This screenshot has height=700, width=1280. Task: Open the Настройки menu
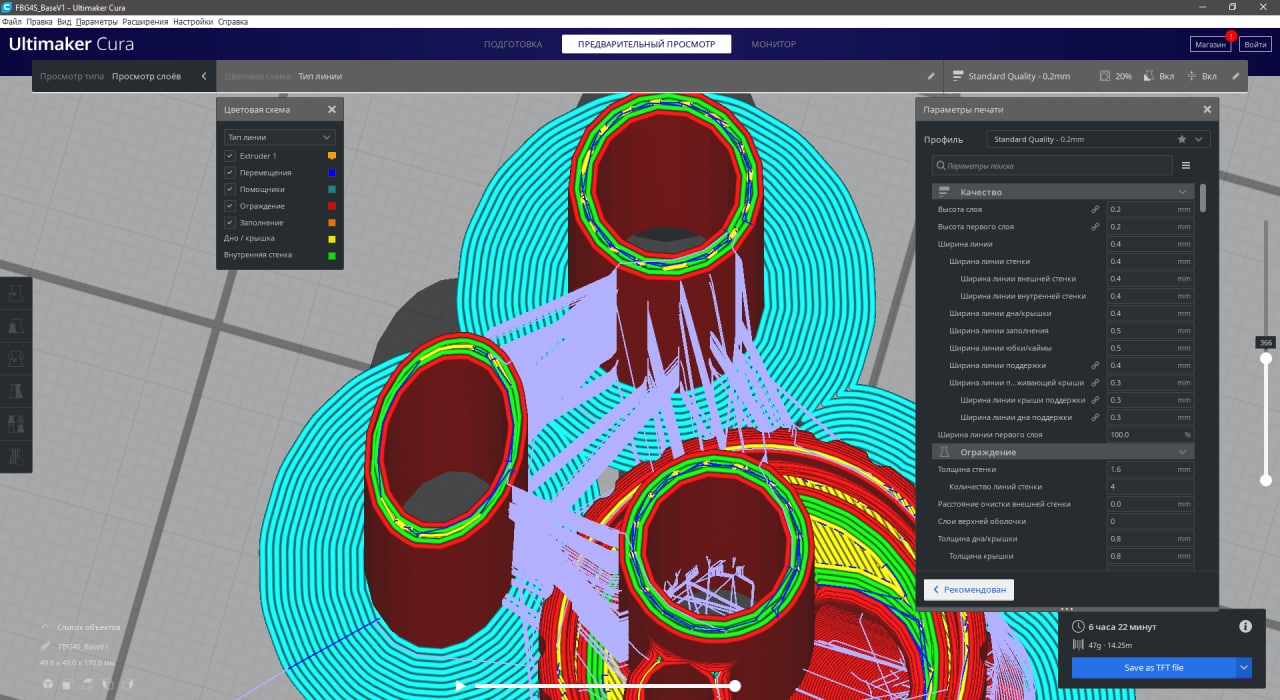click(x=193, y=21)
